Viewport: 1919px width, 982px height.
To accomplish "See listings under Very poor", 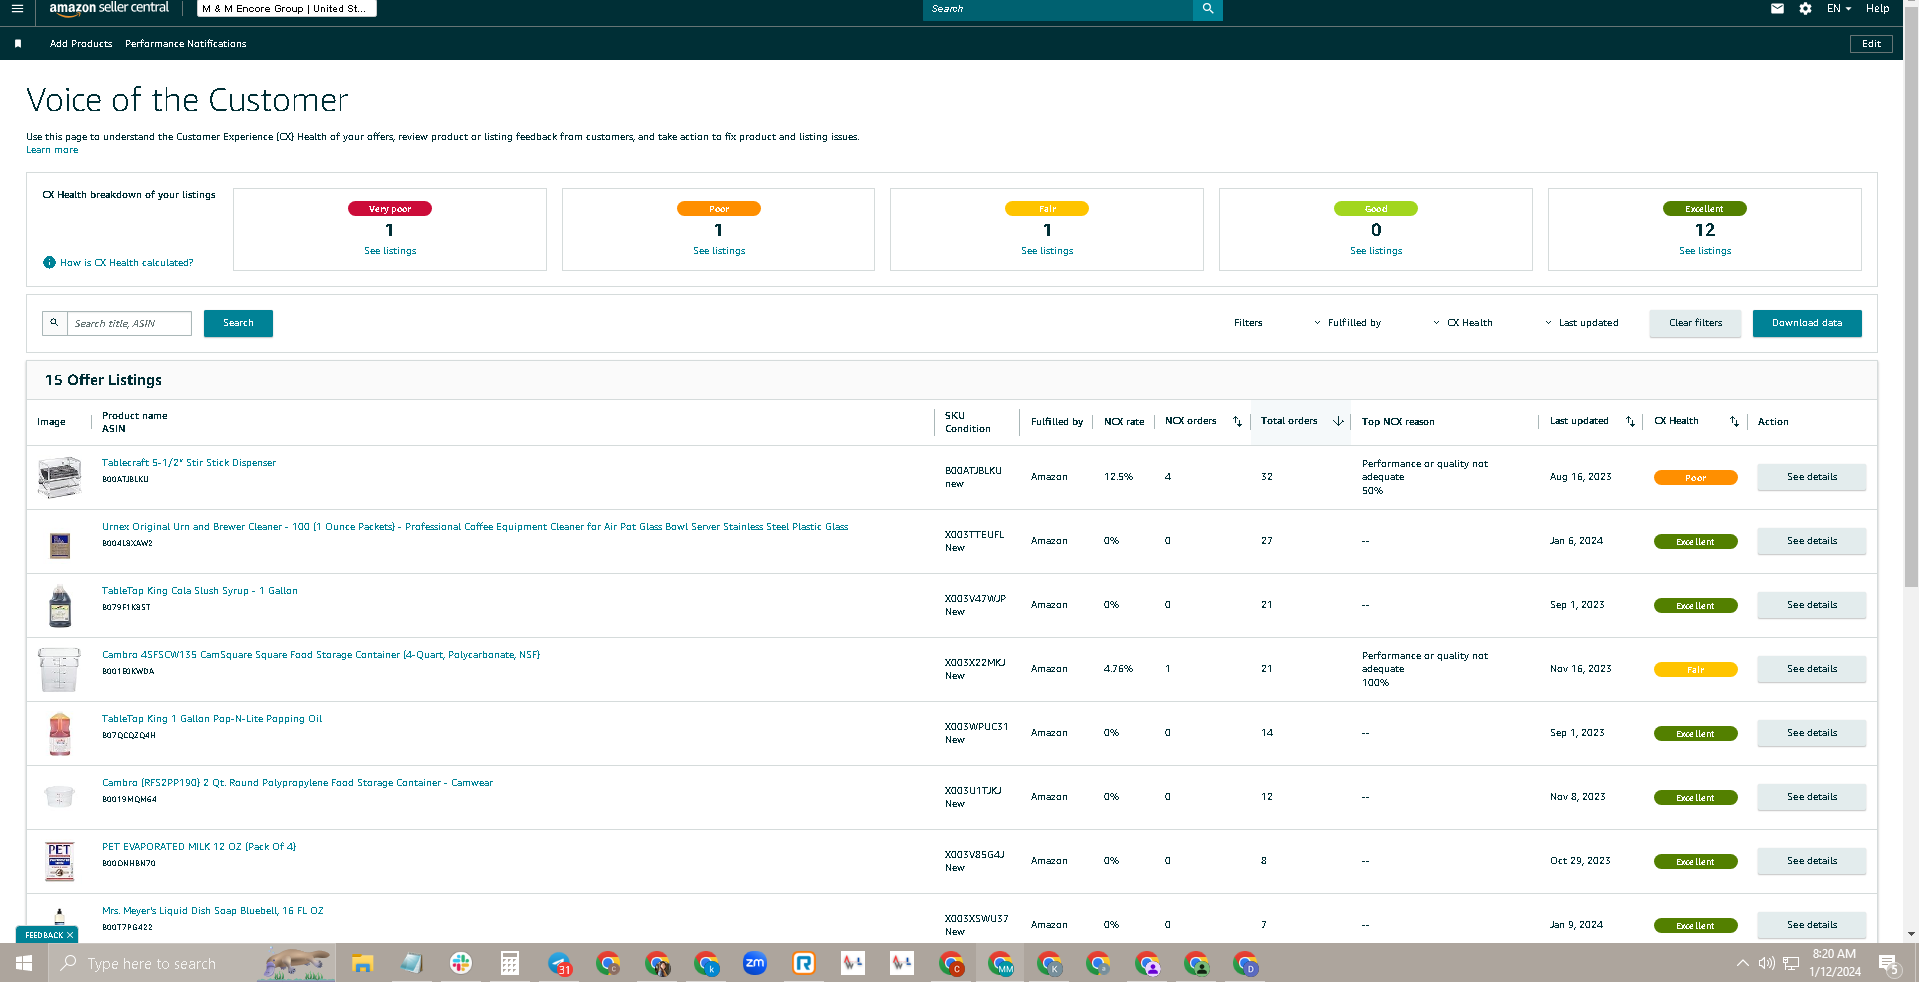I will pyautogui.click(x=390, y=251).
